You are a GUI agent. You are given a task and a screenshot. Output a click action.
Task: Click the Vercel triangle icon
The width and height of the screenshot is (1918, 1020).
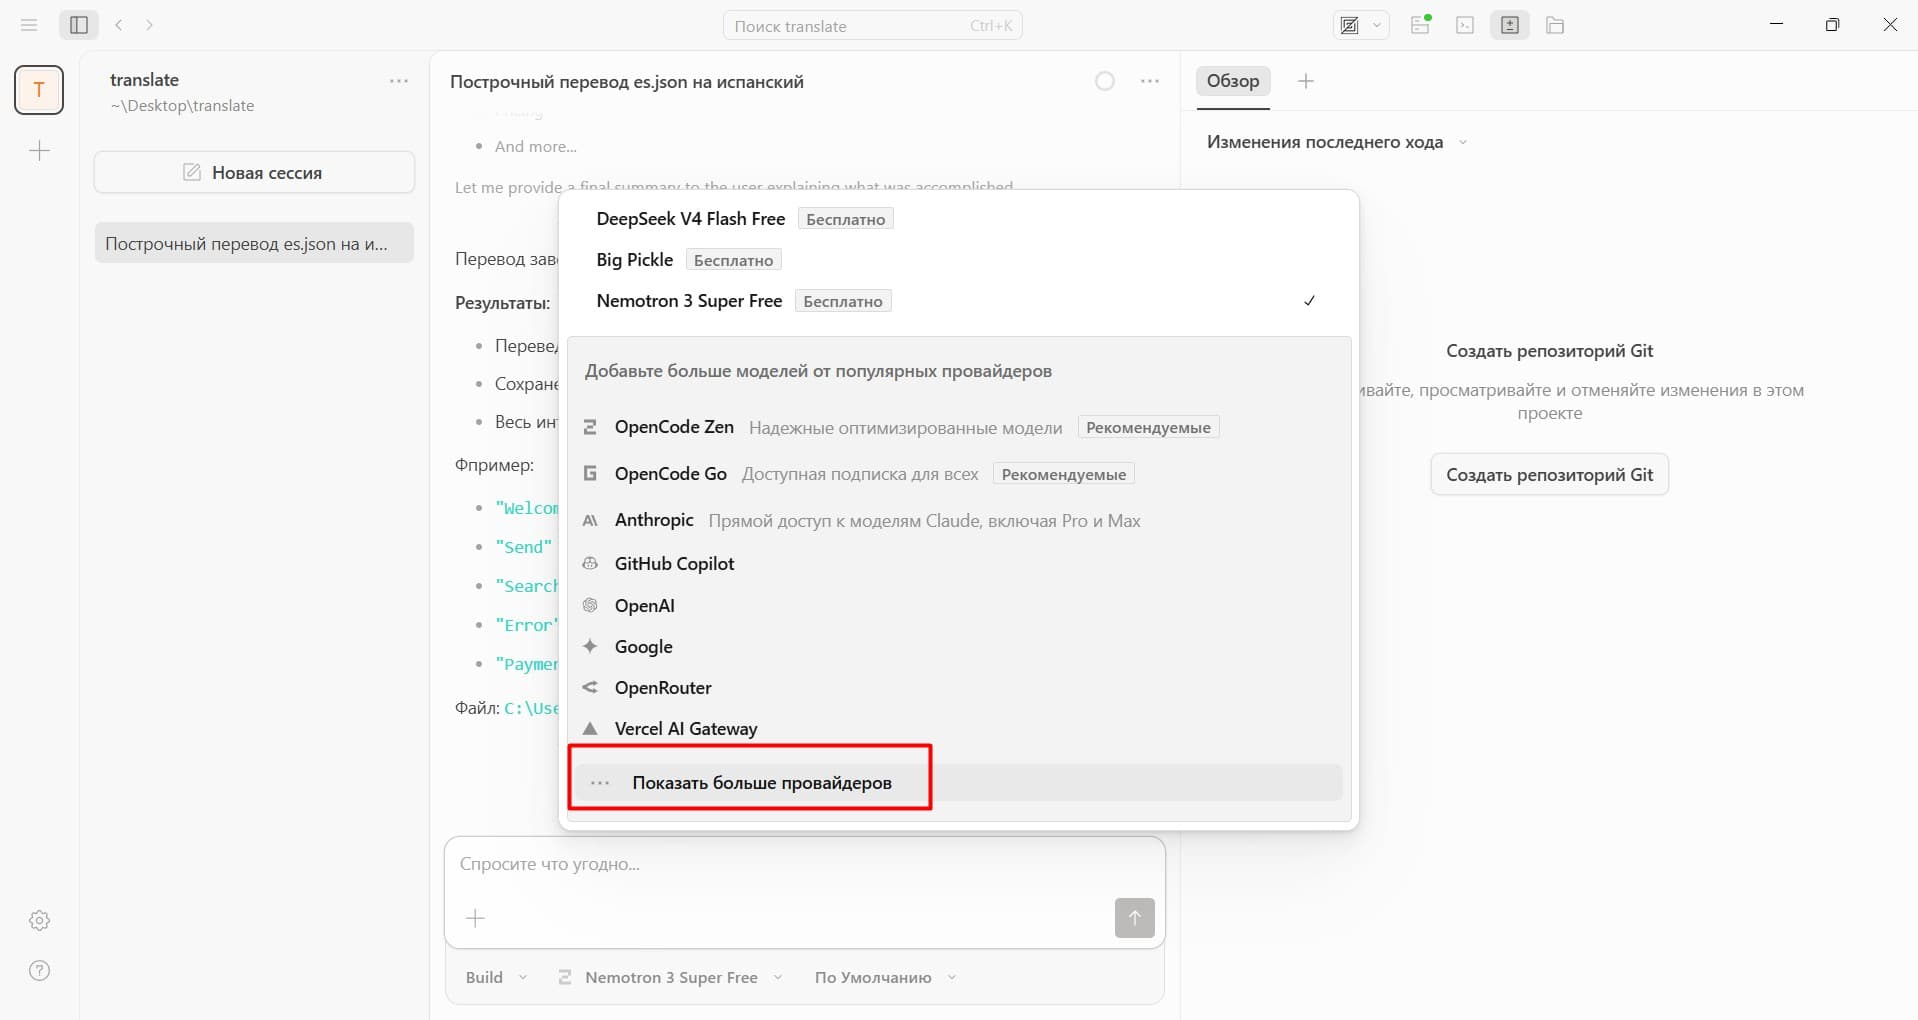pyautogui.click(x=590, y=728)
